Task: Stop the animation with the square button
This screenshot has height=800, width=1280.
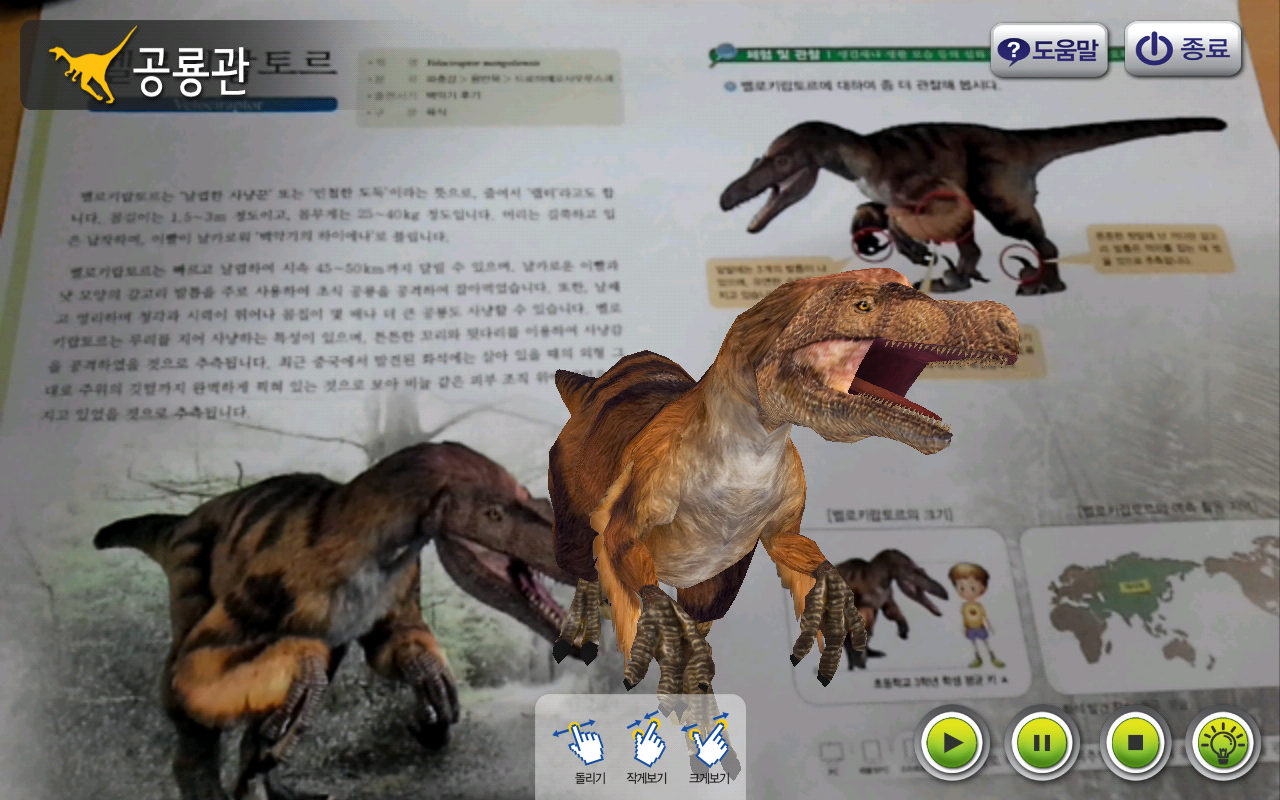Action: coord(1134,743)
